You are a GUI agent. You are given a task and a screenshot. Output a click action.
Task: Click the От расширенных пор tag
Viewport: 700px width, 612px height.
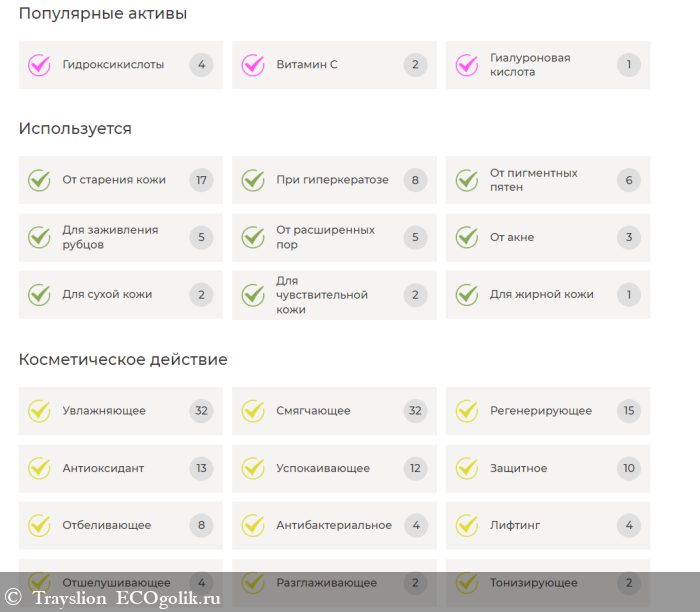pyautogui.click(x=325, y=237)
